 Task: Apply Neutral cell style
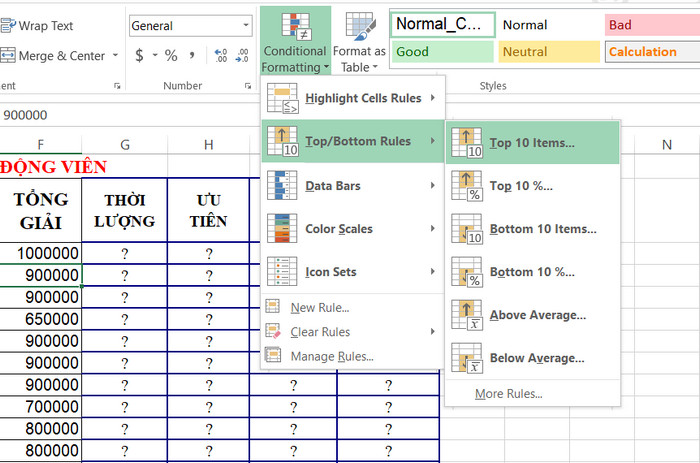(549, 51)
